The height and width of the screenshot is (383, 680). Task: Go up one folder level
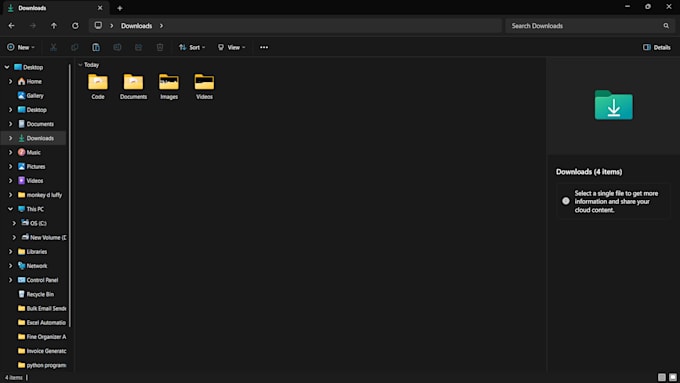[x=54, y=26]
